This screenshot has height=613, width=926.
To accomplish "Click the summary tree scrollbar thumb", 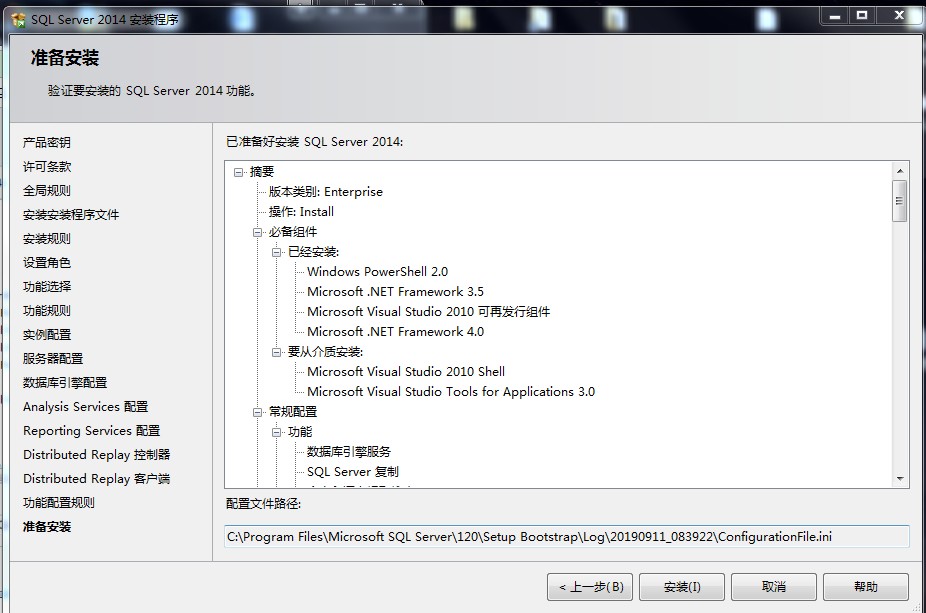I will tap(900, 201).
